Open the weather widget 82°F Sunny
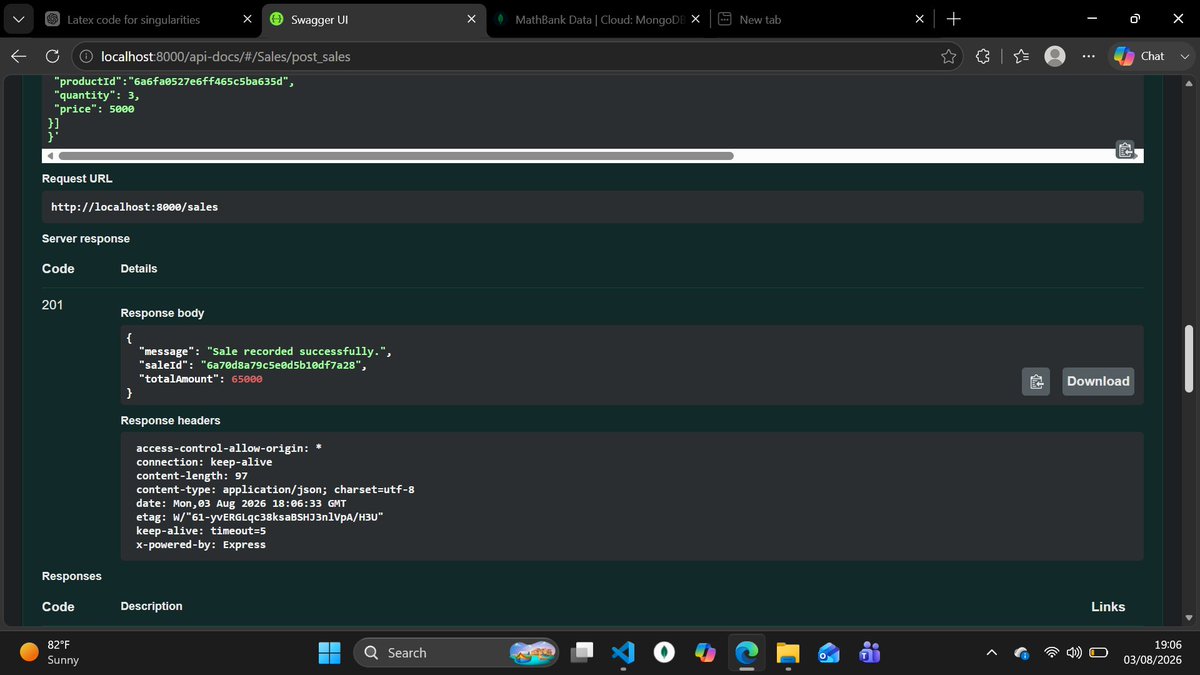Viewport: 1200px width, 675px height. click(x=49, y=653)
